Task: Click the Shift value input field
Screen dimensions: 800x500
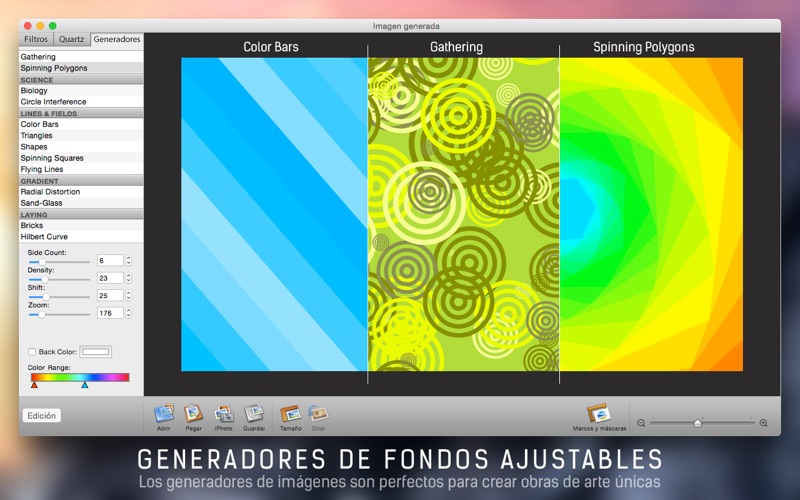Action: [x=110, y=295]
